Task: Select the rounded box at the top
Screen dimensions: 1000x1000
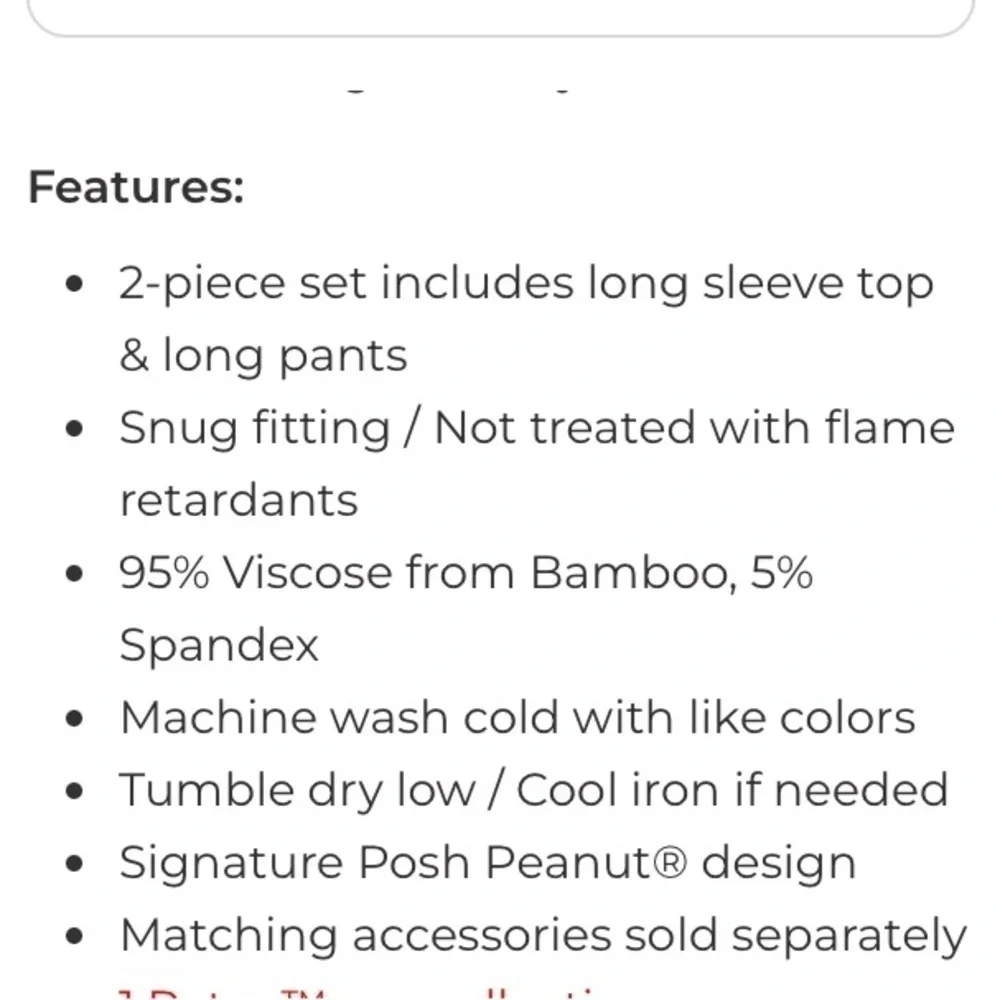Action: point(501,17)
